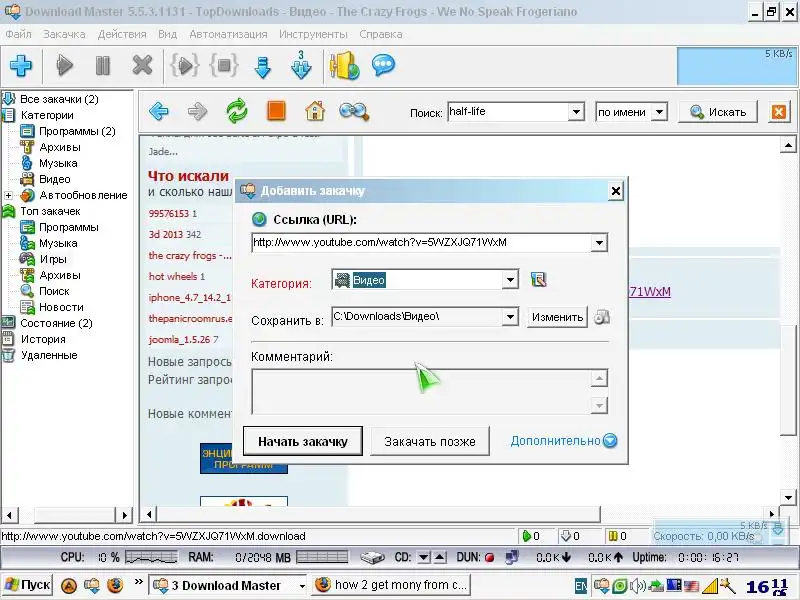Open the CD drive dropdown arrow
The image size is (800, 600).
click(x=423, y=557)
